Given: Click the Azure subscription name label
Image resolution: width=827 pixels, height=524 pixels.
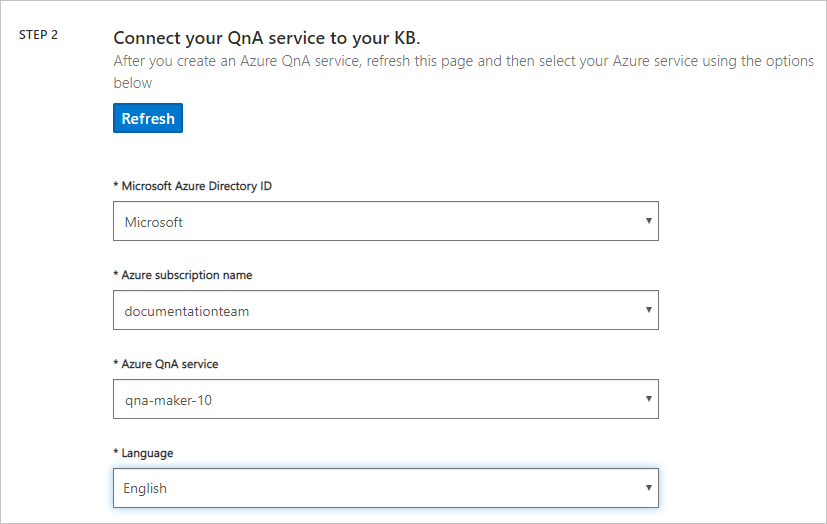Looking at the screenshot, I should pyautogui.click(x=185, y=275).
